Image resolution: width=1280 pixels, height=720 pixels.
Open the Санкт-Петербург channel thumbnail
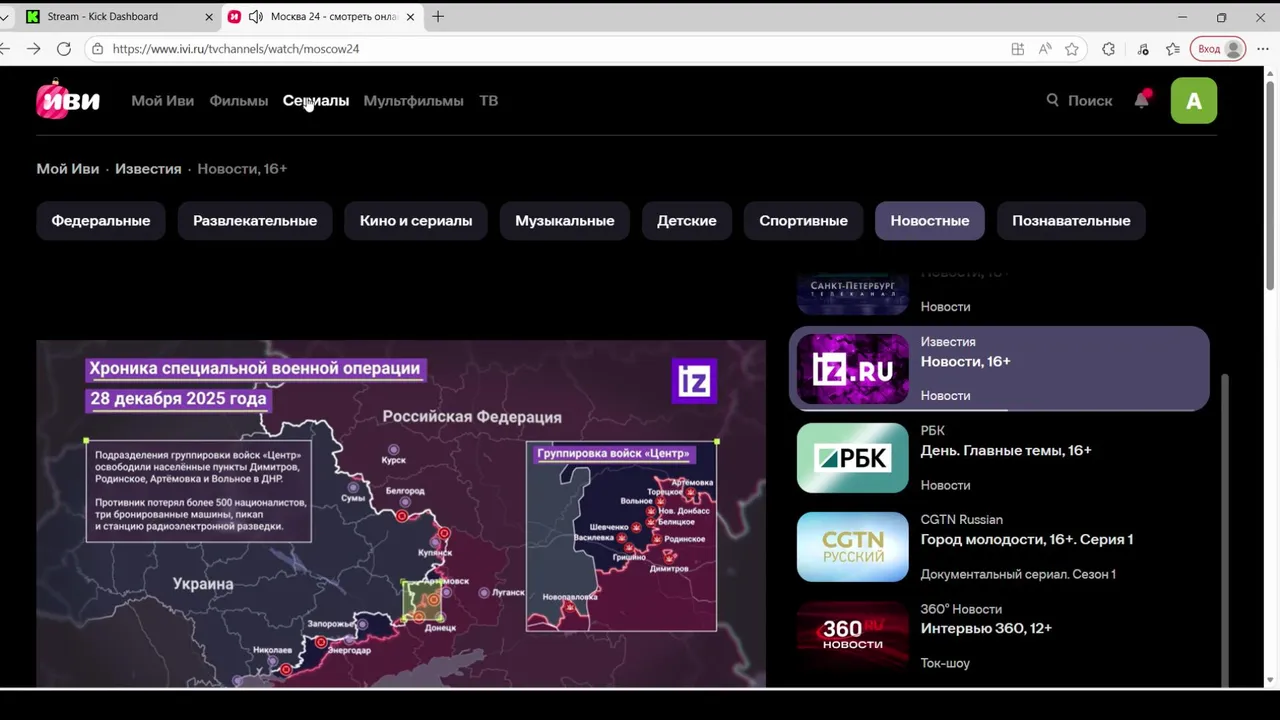coord(853,293)
